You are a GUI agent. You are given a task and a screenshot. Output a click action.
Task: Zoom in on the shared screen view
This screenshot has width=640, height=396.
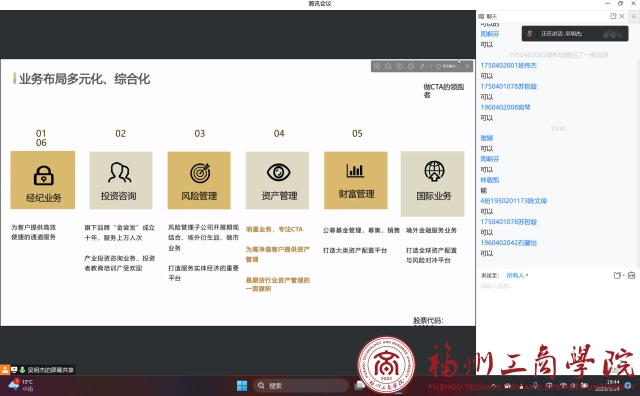[377, 66]
